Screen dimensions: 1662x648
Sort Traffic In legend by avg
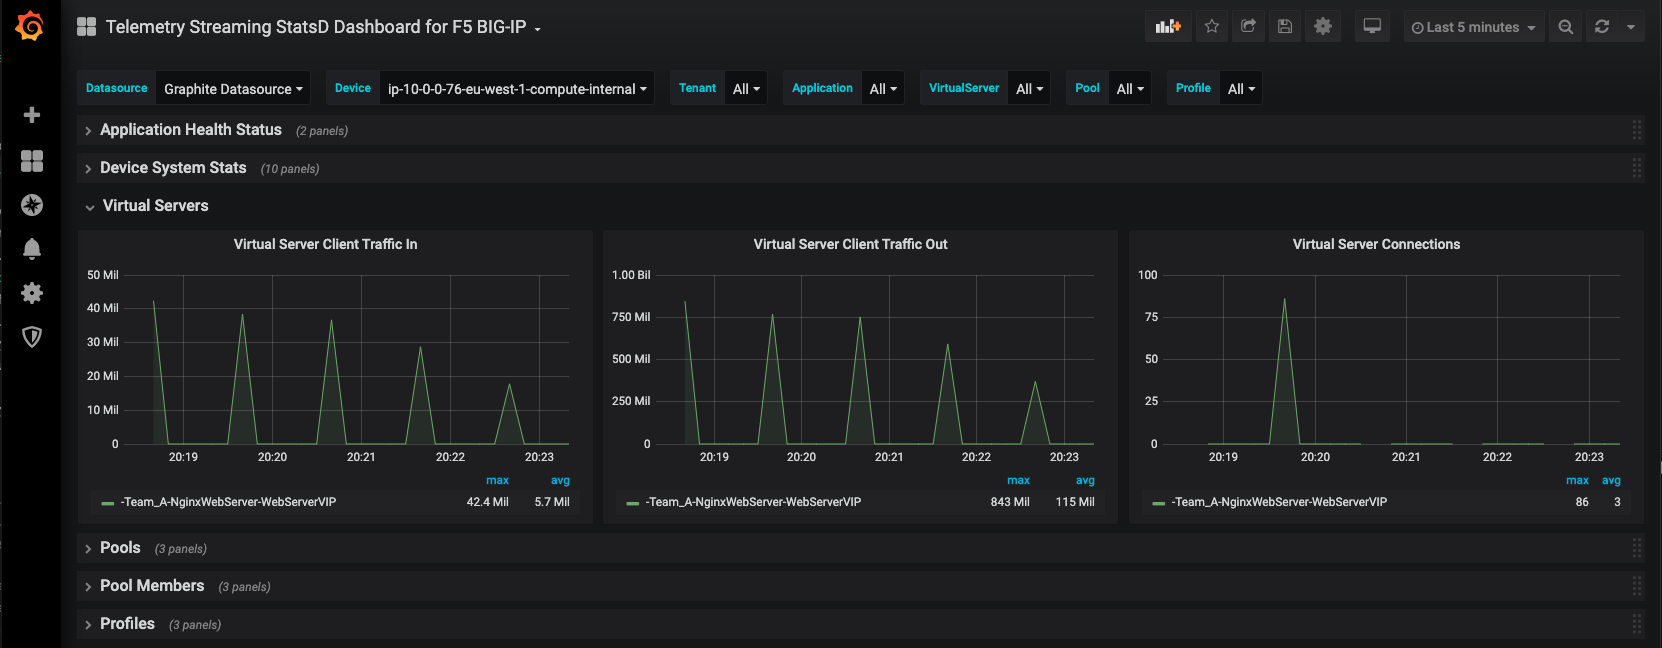(x=560, y=481)
